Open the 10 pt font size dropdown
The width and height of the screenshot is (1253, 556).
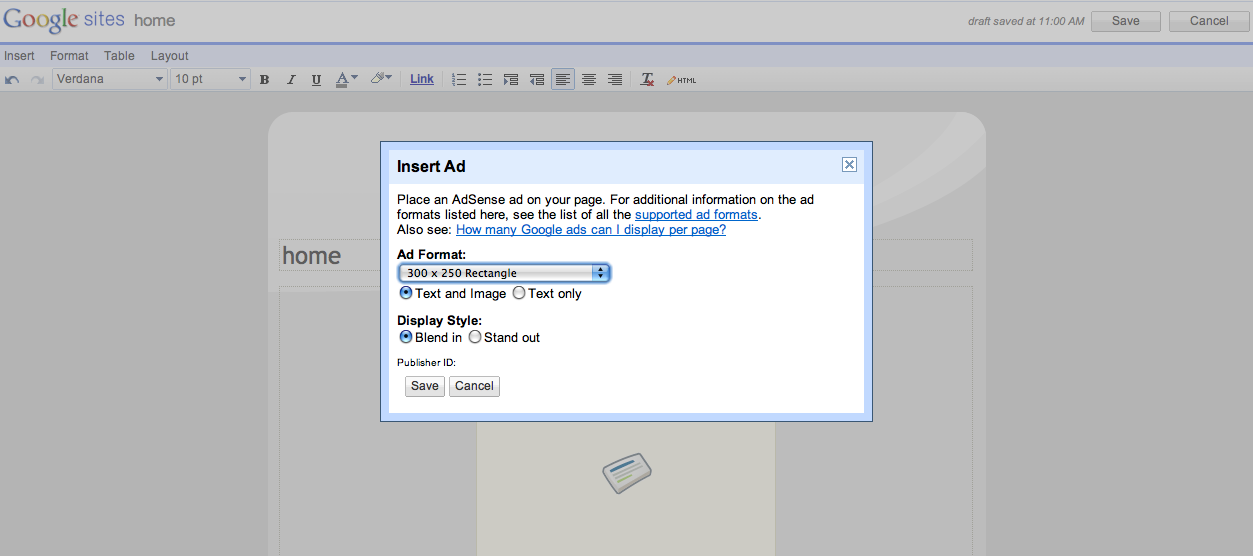point(210,79)
